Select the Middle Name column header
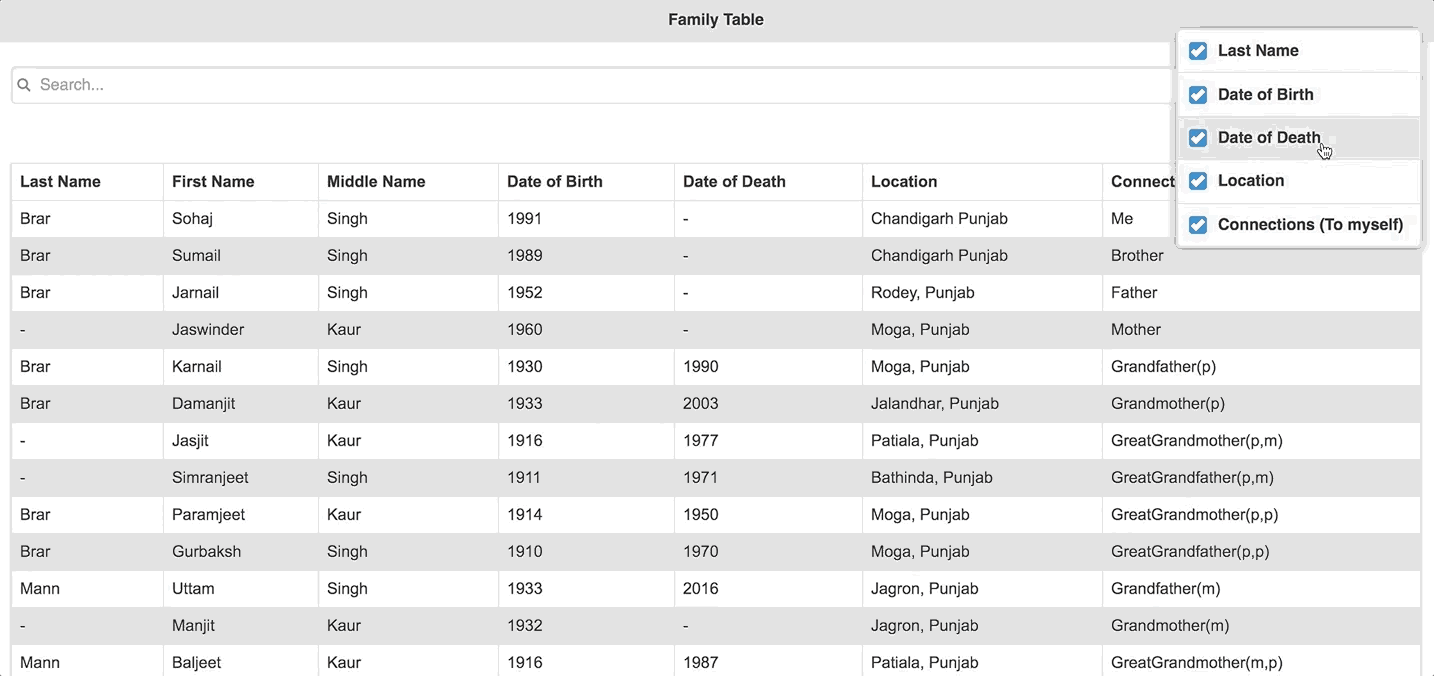The image size is (1434, 676). click(x=376, y=182)
